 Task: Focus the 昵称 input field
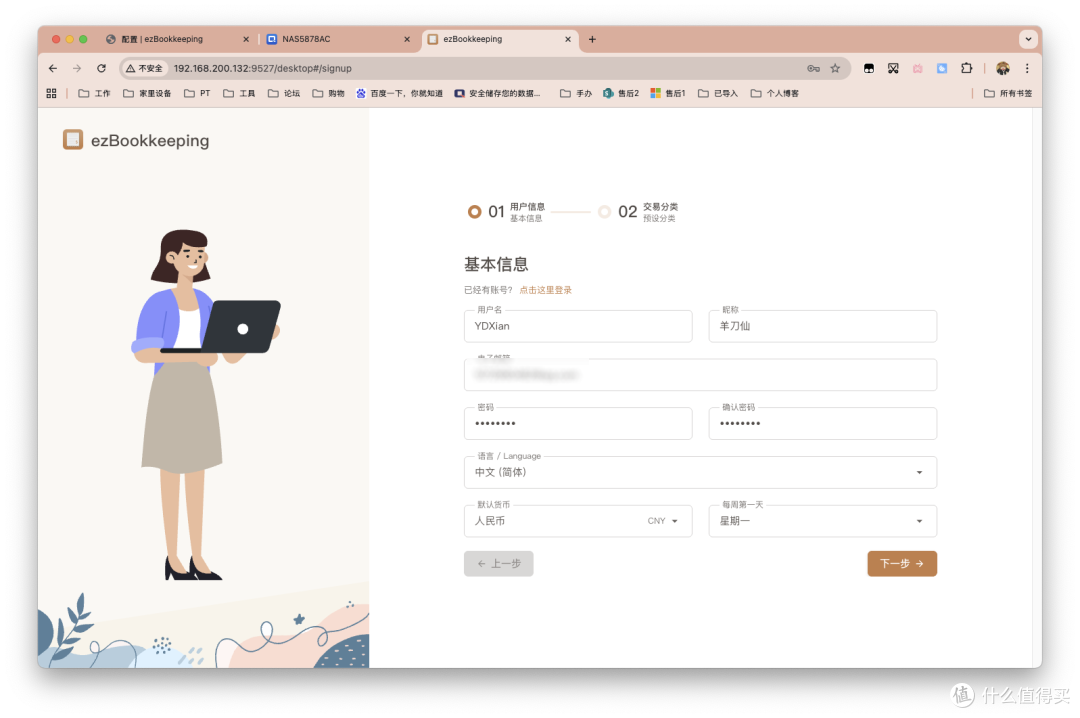(x=822, y=326)
